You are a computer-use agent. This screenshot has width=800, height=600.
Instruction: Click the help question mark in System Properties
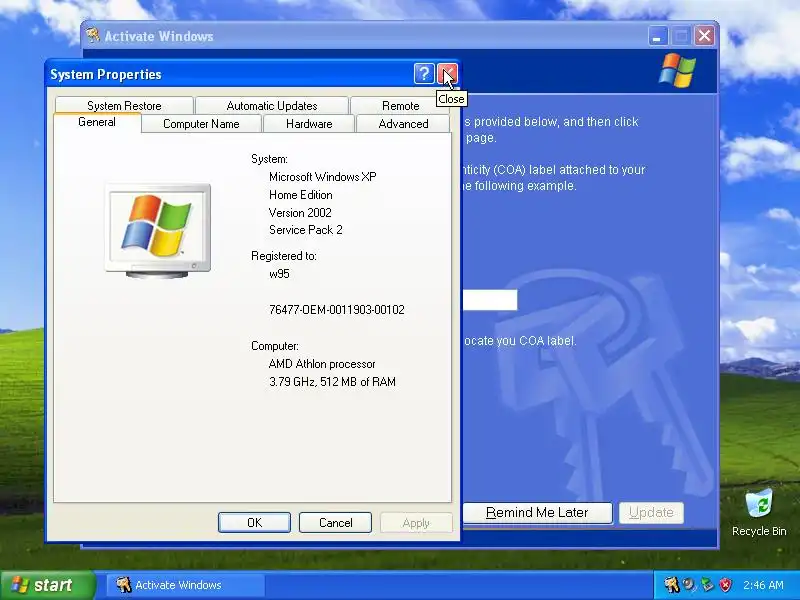pos(424,74)
